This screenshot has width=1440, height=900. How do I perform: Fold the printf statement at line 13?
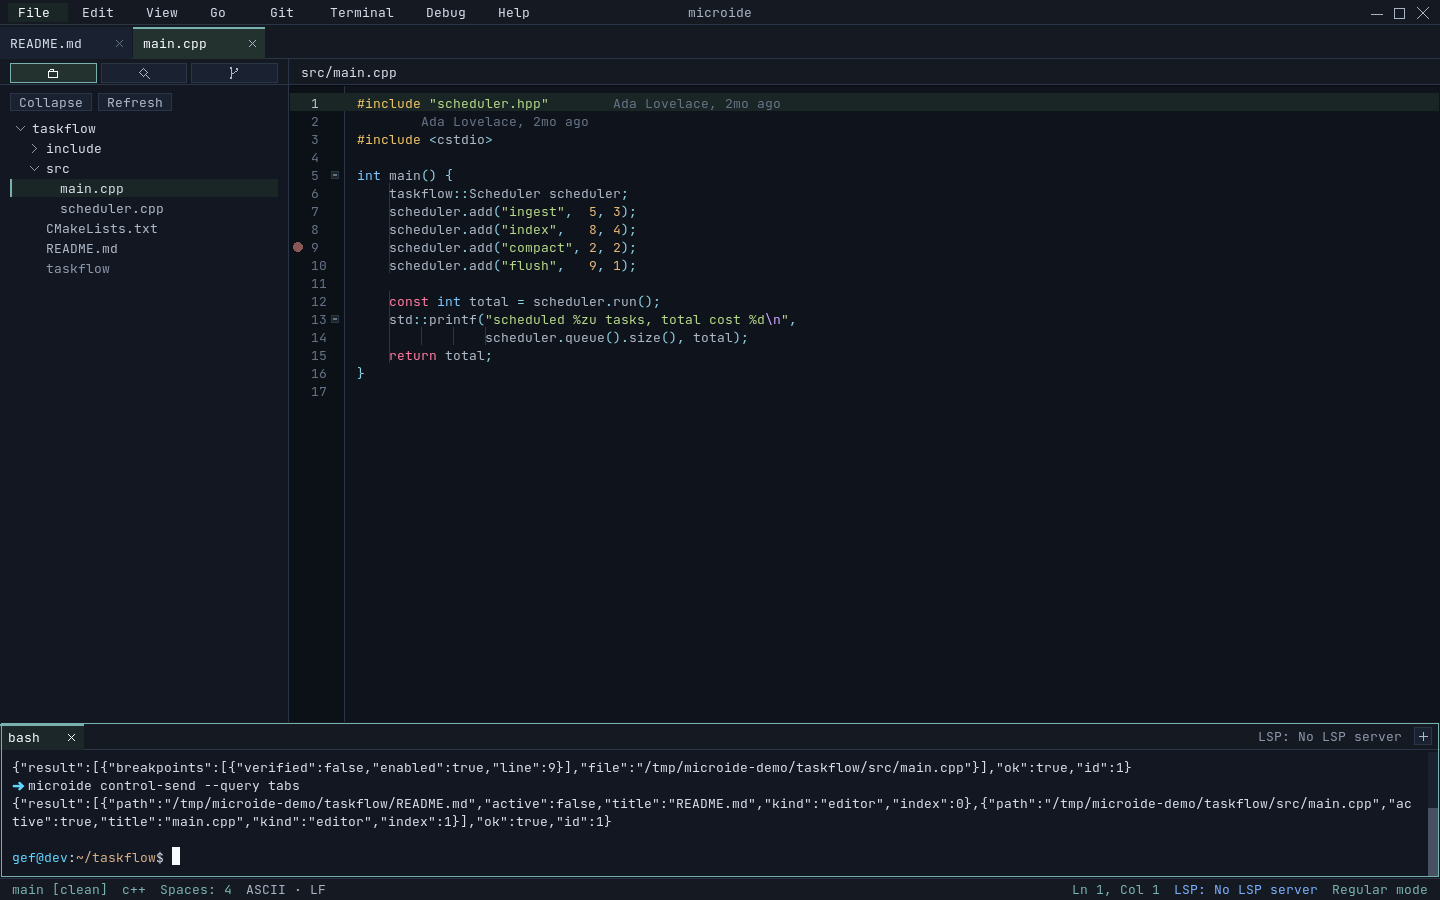[335, 319]
